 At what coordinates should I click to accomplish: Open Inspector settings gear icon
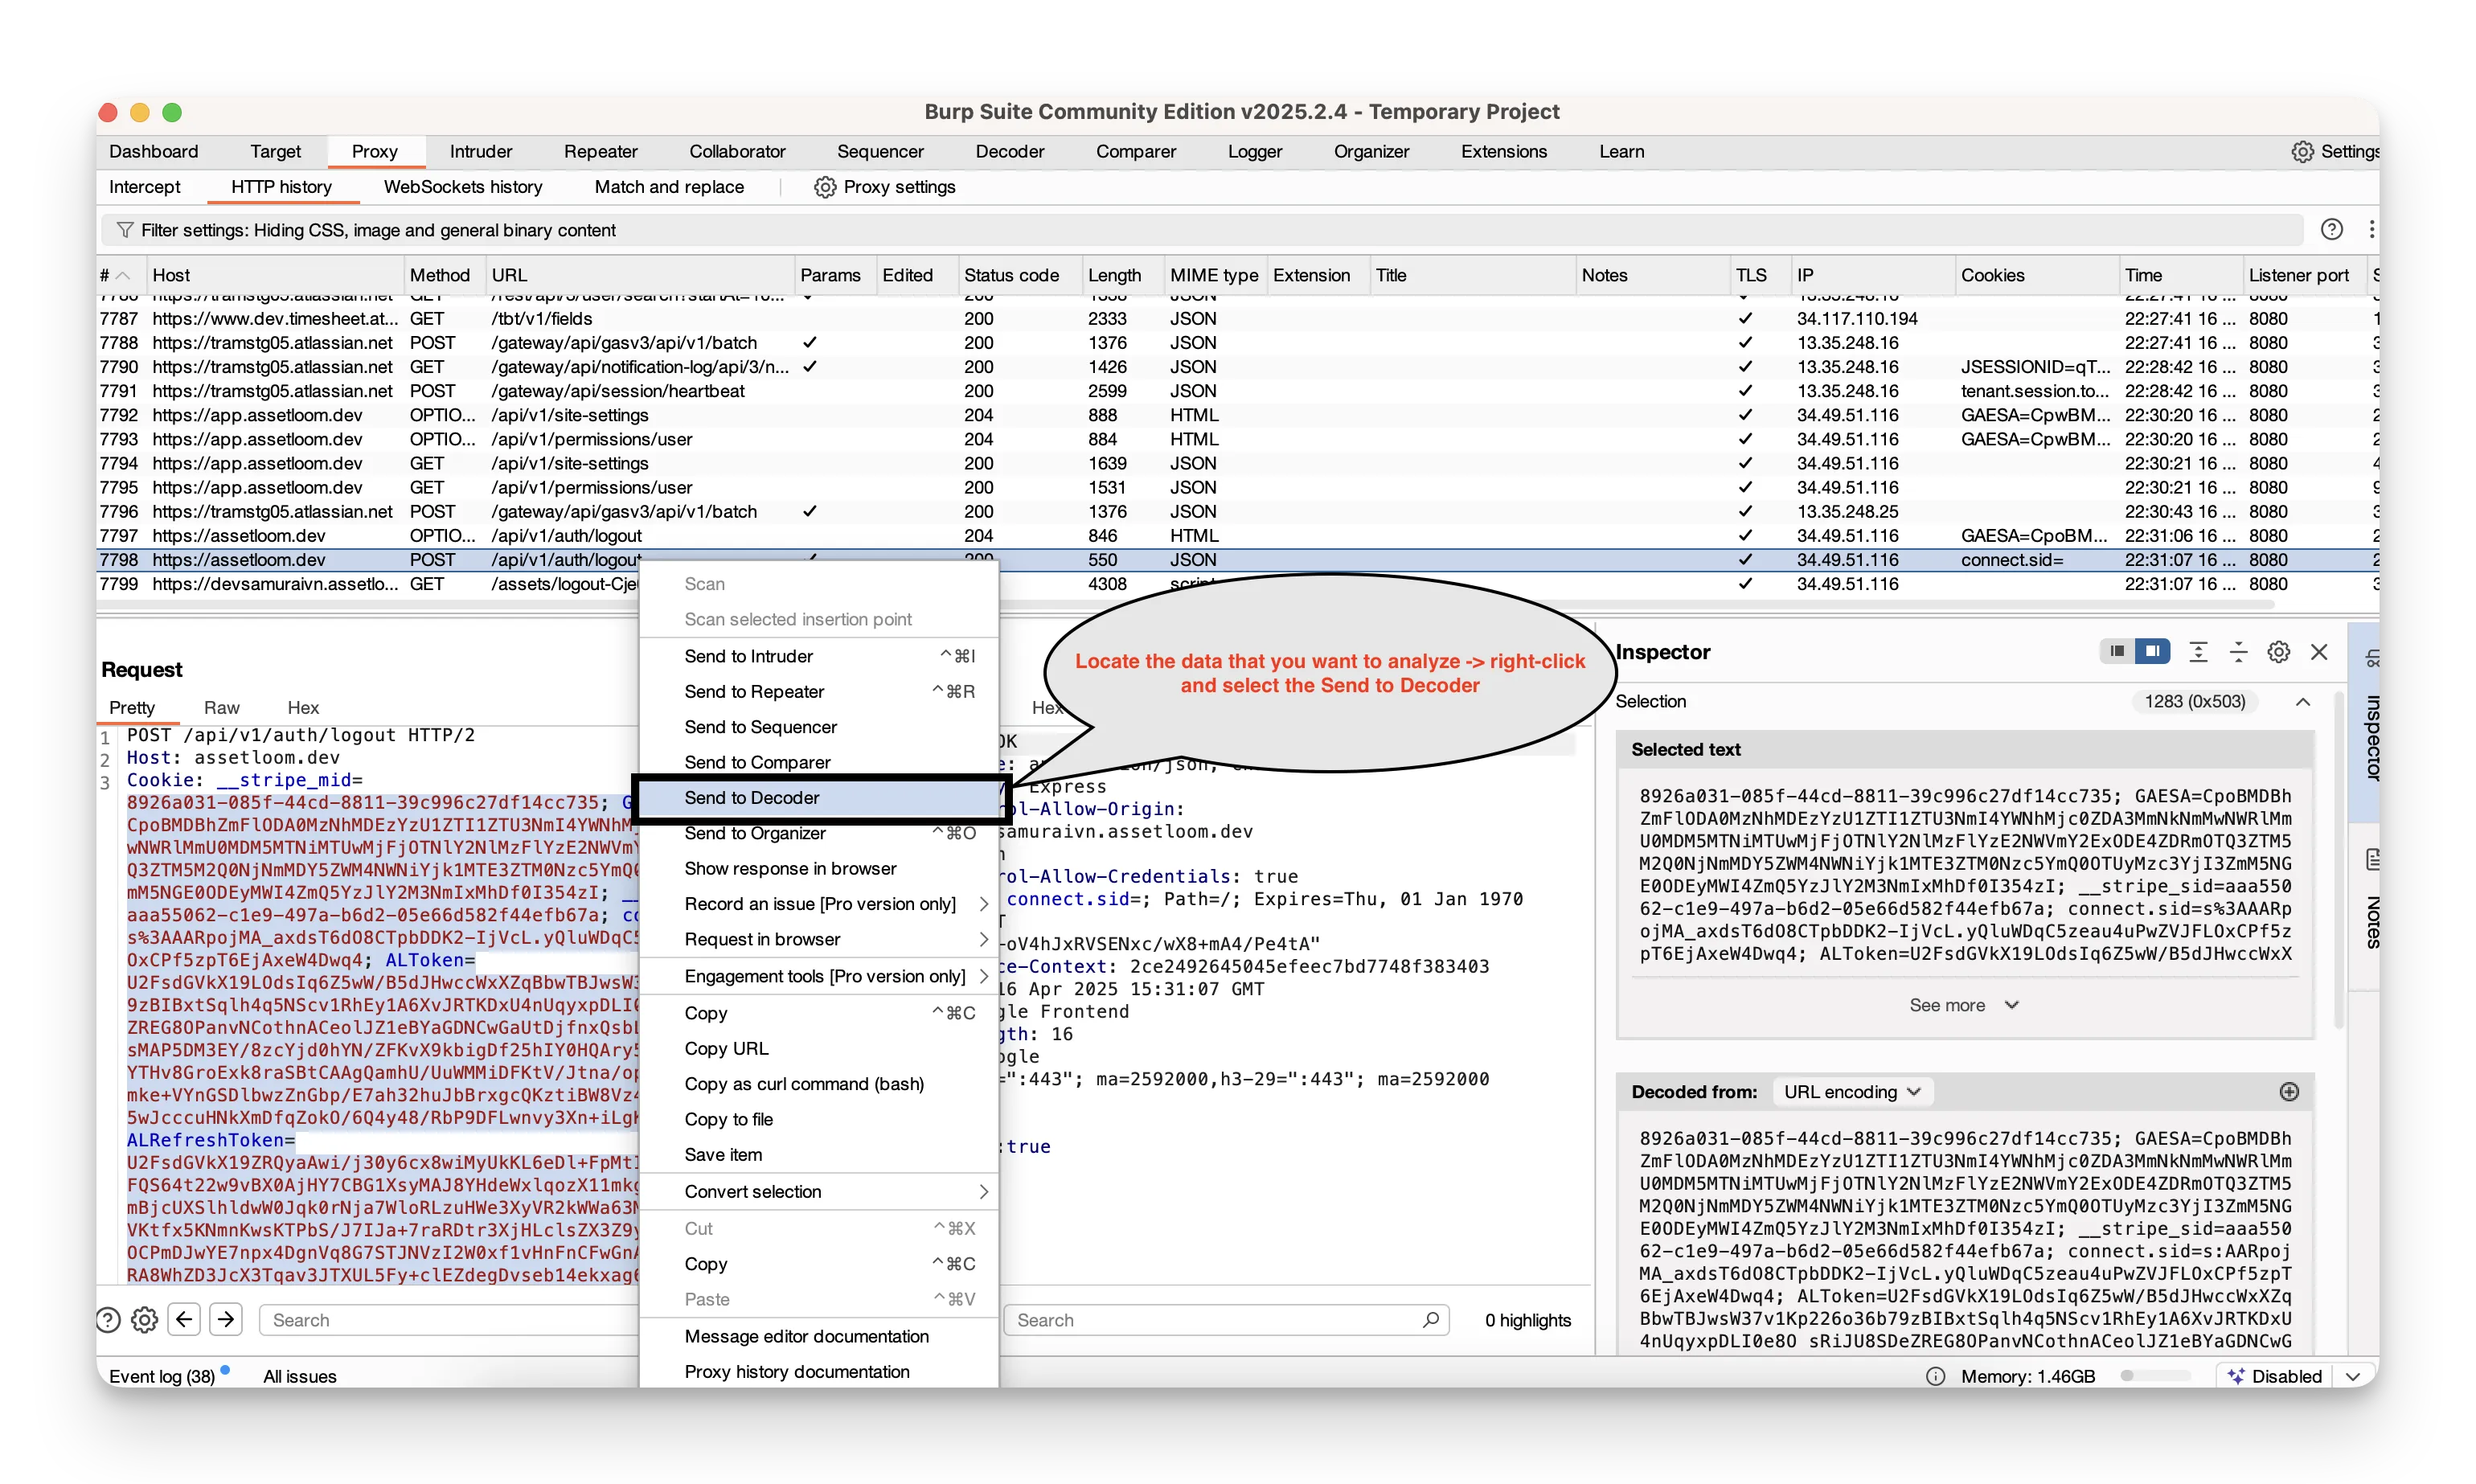coord(2278,652)
